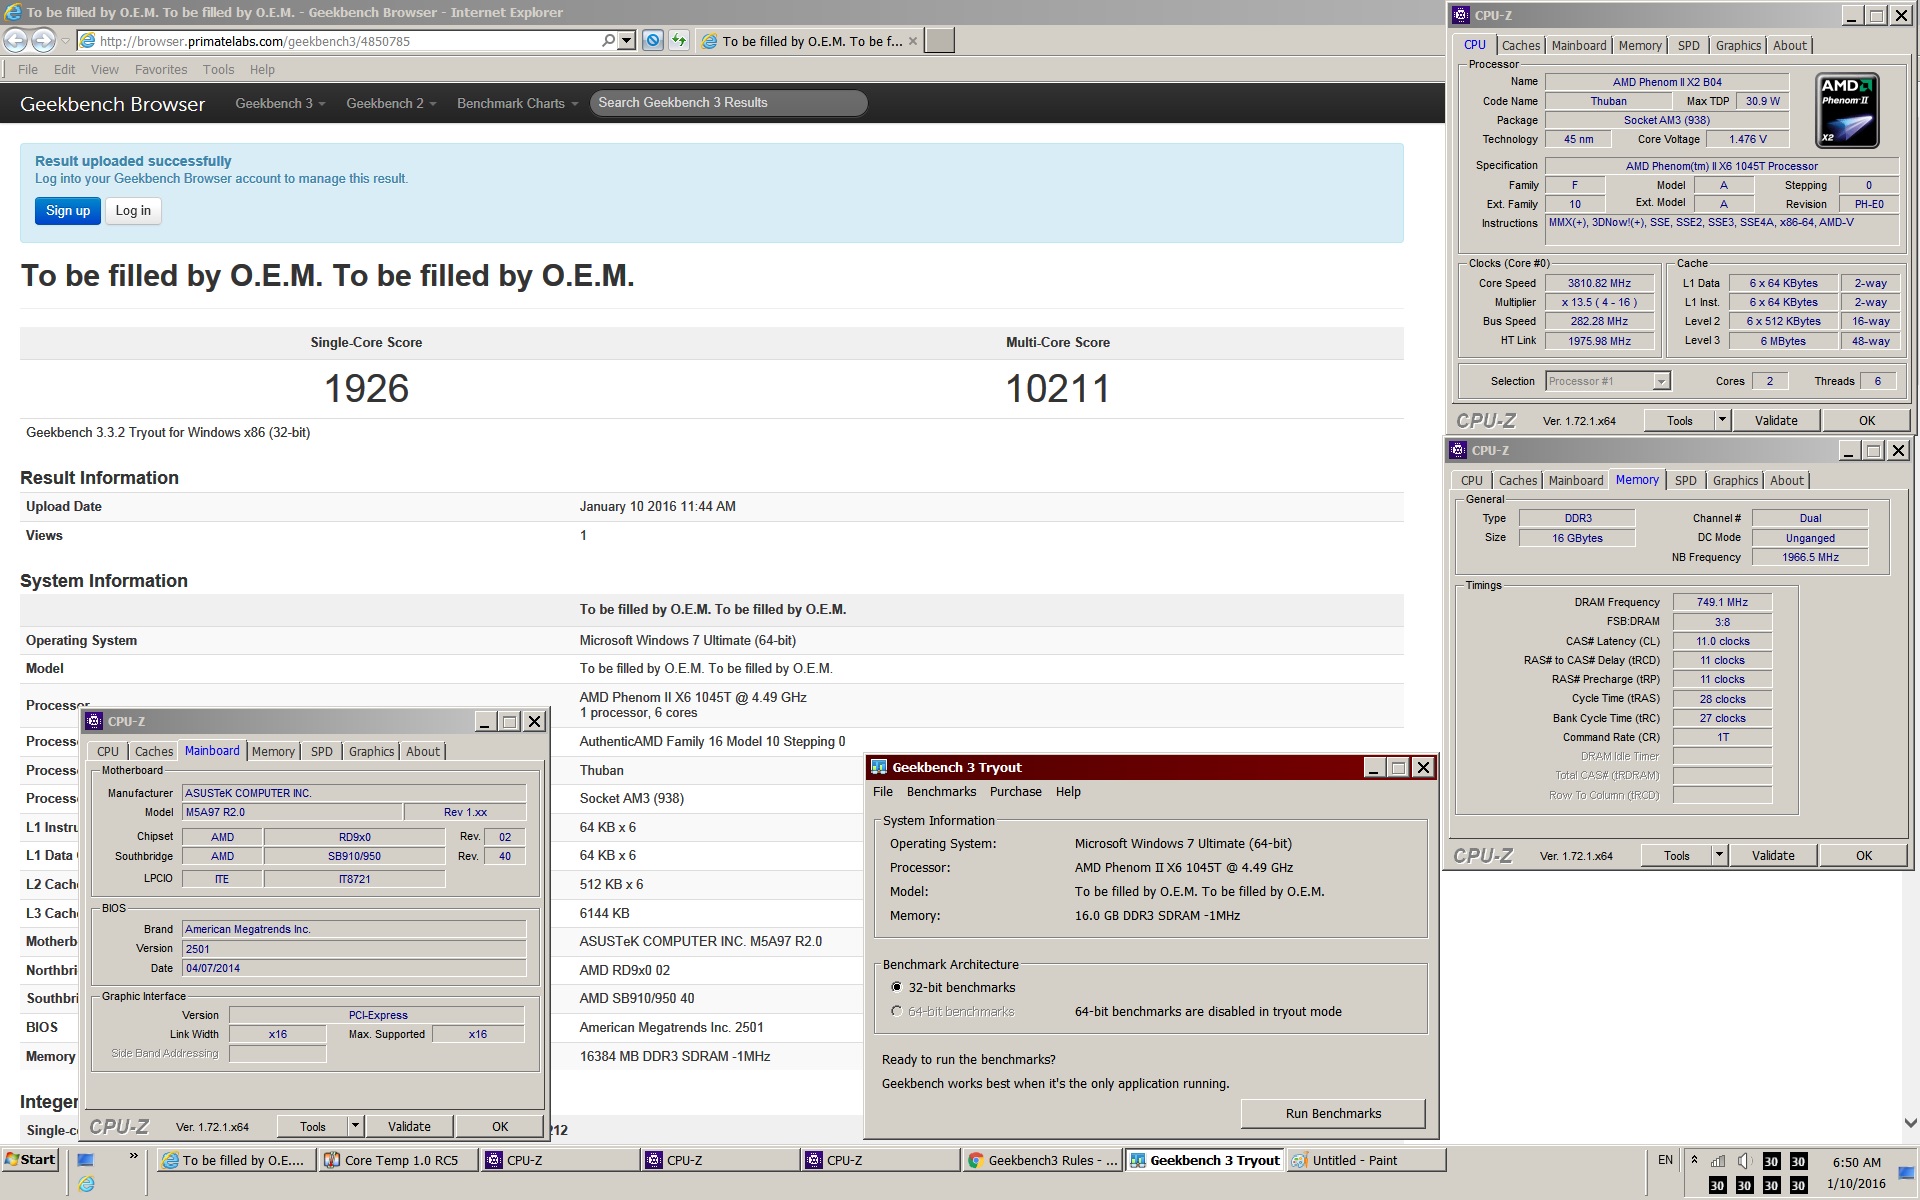Viewport: 1920px width, 1200px height.
Task: Click Geekbench 3 Tryout window title icon
Action: point(879,767)
